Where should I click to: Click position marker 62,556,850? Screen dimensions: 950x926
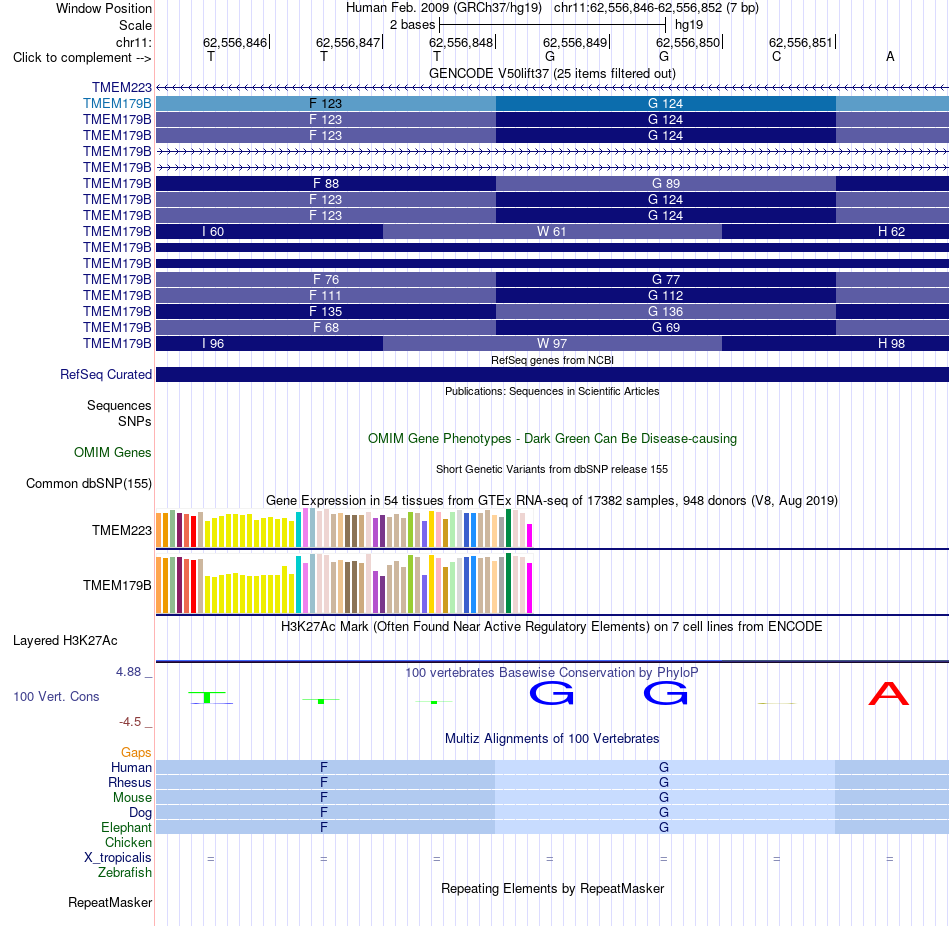click(689, 42)
